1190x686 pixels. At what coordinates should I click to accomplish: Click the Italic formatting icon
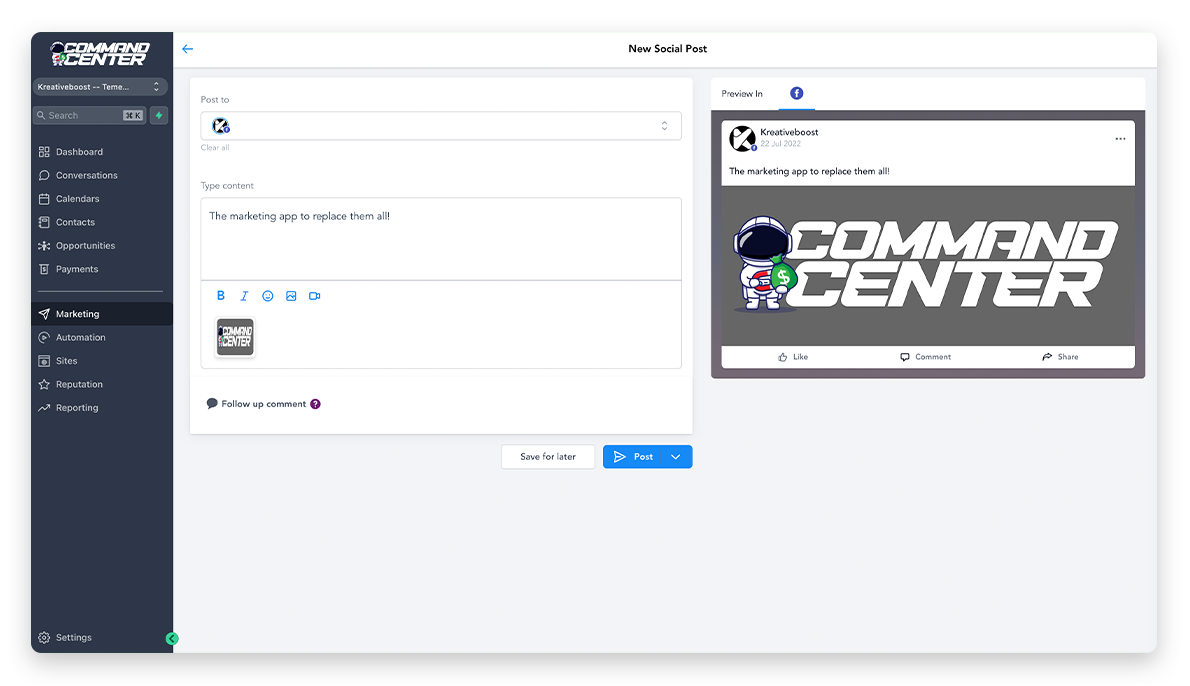244,296
